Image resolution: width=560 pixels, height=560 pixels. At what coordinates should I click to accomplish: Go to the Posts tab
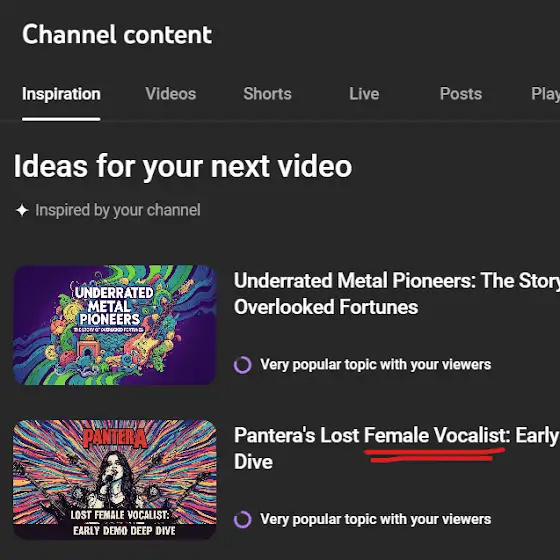tap(461, 94)
